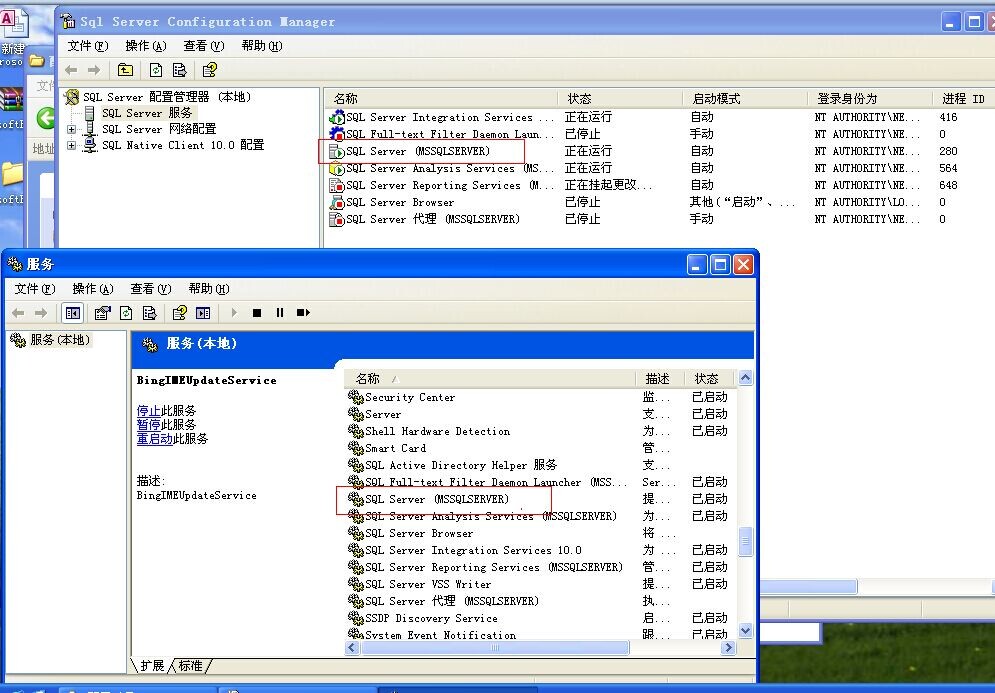Click 暂停 link to pause the service

148,425
